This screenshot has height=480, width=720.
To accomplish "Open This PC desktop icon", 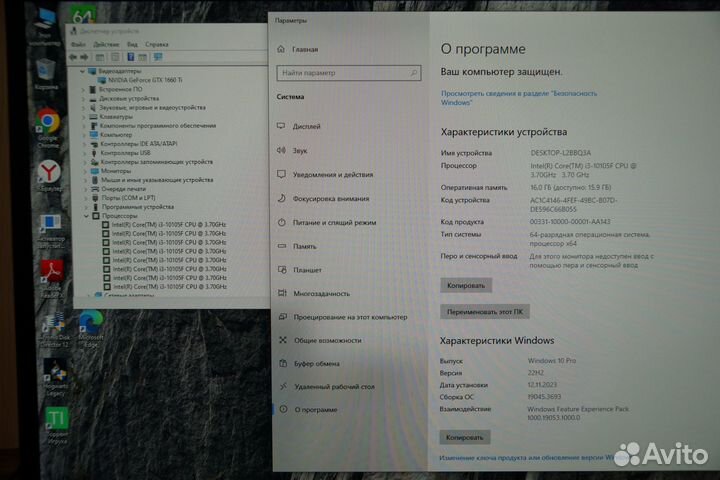I will point(45,22).
